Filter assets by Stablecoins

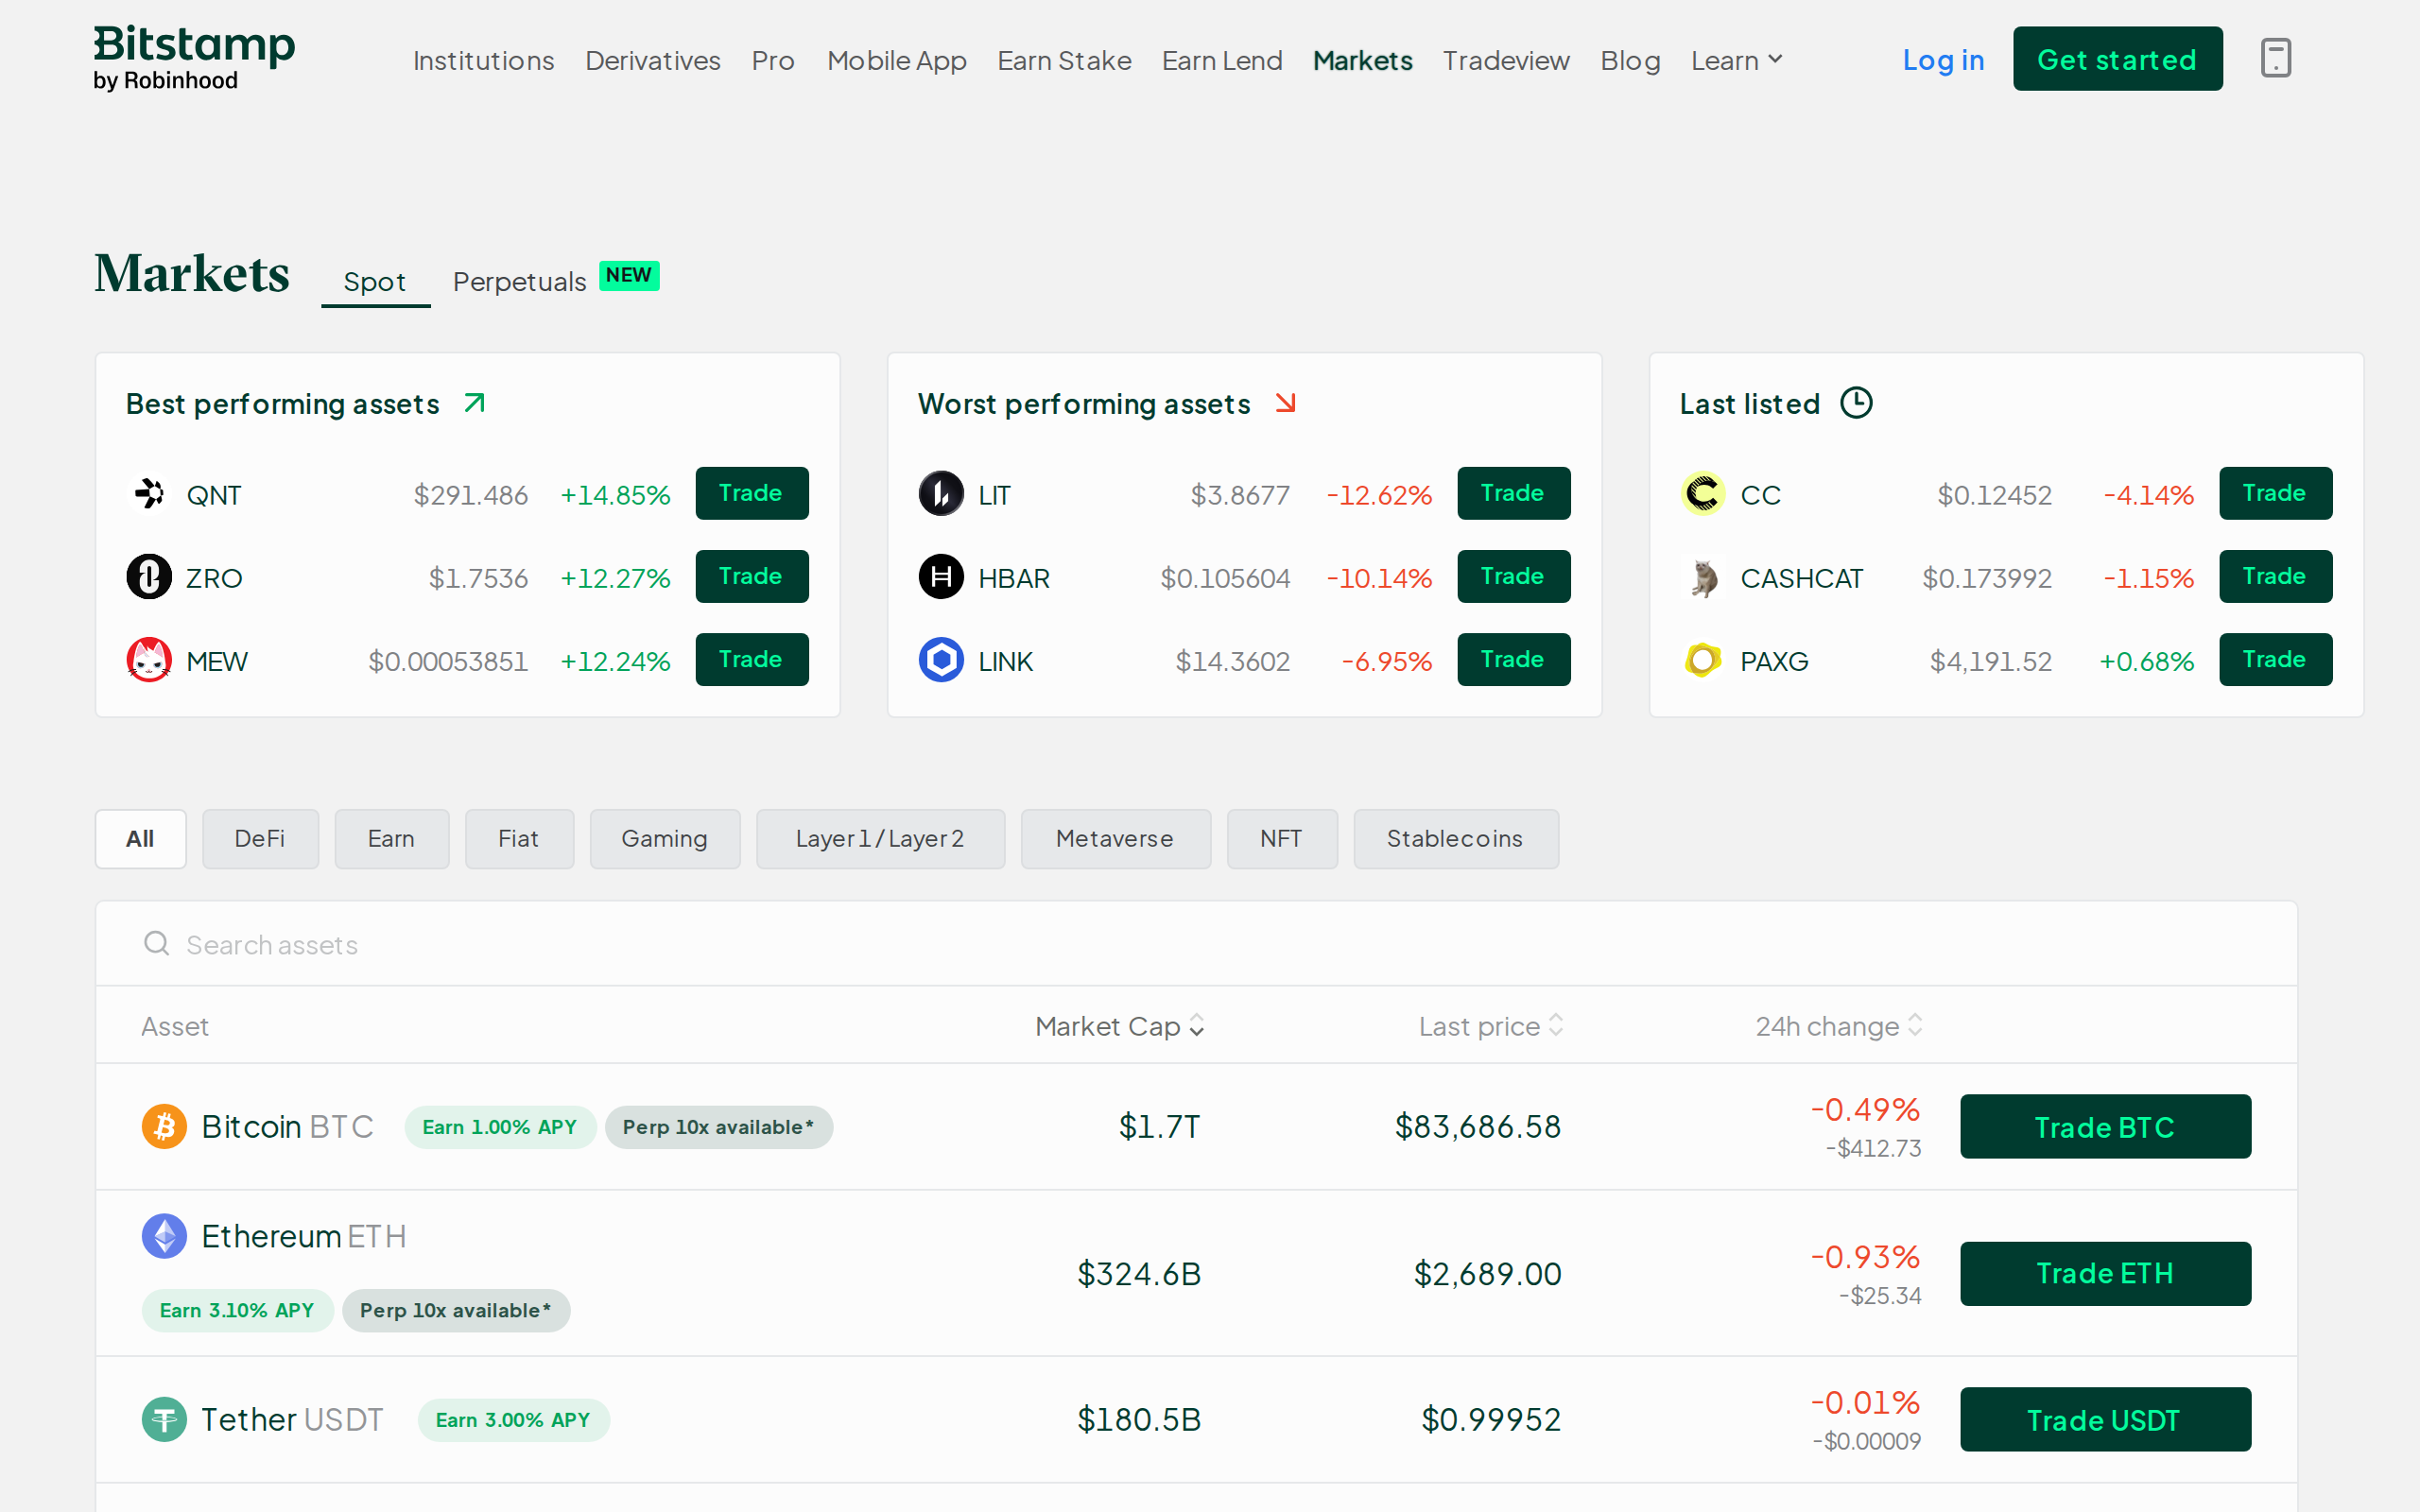pos(1455,838)
